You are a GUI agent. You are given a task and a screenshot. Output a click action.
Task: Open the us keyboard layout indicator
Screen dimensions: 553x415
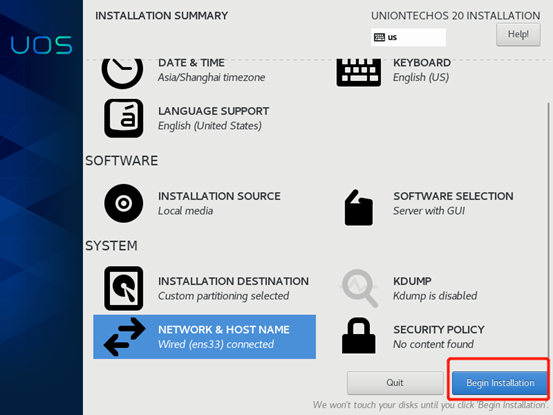[x=408, y=37]
